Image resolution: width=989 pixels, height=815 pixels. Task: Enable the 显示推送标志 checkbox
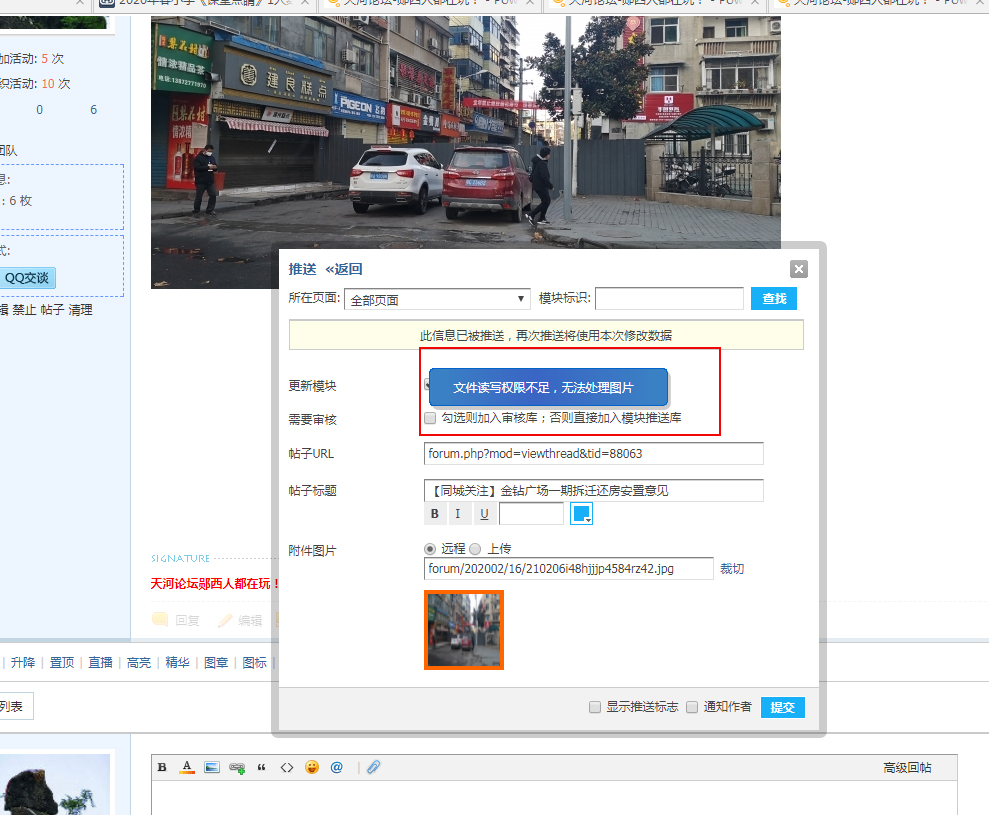(x=595, y=707)
